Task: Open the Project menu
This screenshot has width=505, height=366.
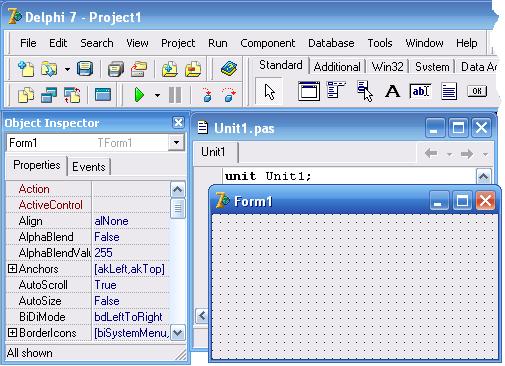Action: (x=178, y=43)
